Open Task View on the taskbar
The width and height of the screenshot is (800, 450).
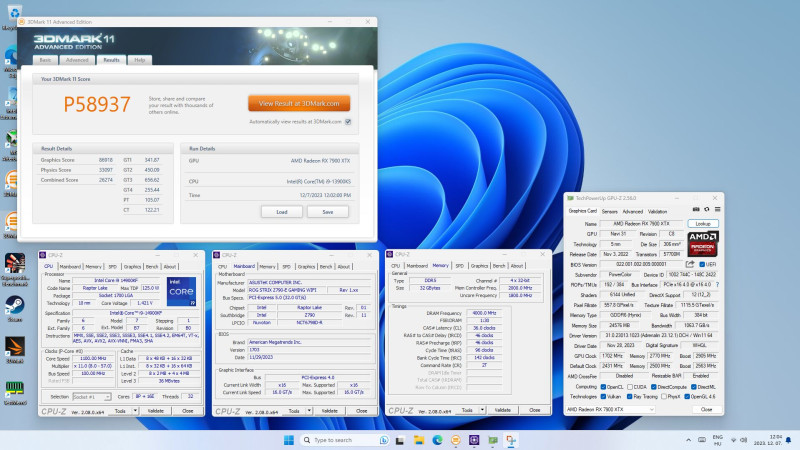click(400, 440)
